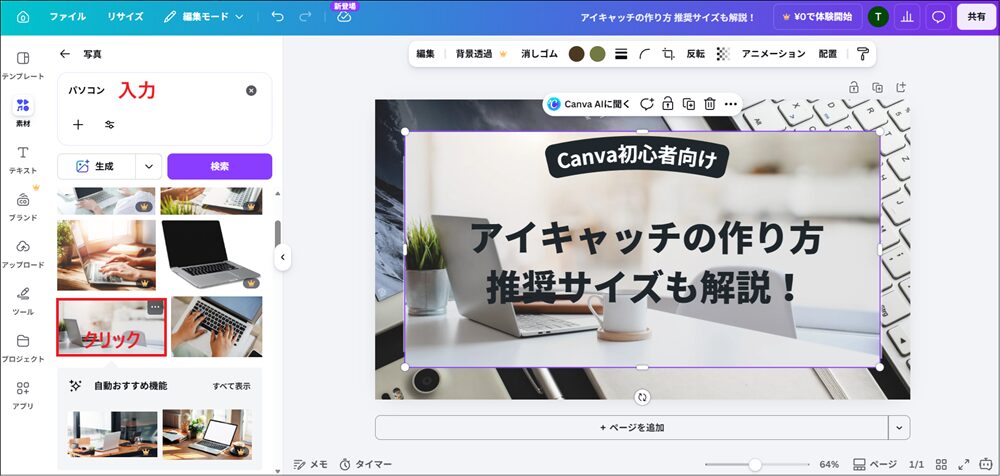Click すべて表示 in 自動おすすめ機能
The image size is (1000, 476).
pyautogui.click(x=232, y=386)
